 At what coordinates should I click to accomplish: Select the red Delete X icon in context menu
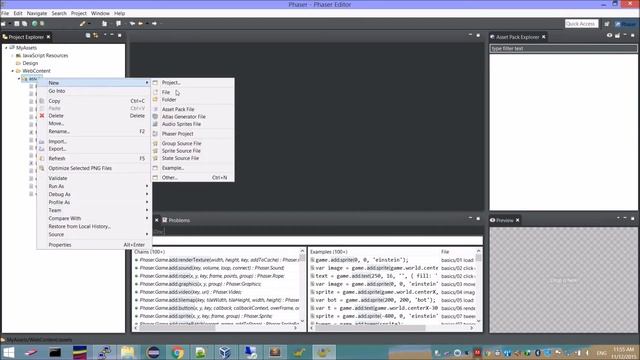[42, 116]
